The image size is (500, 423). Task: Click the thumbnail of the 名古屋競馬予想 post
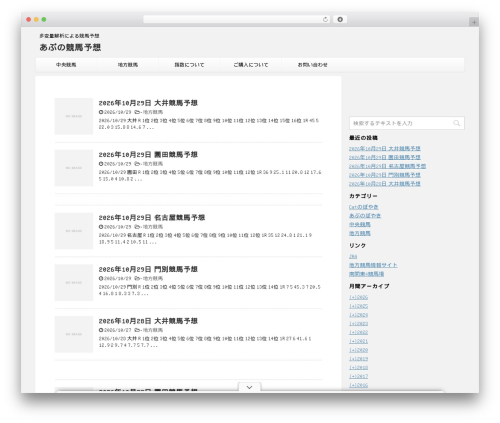click(74, 231)
